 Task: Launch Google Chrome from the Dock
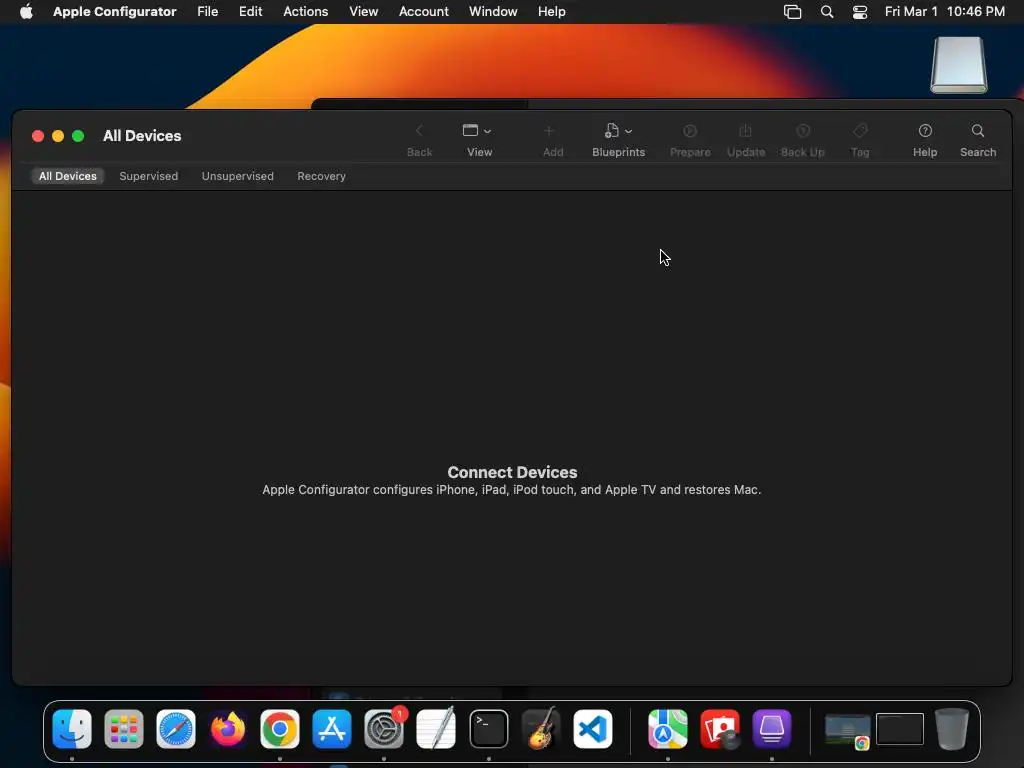[x=280, y=729]
